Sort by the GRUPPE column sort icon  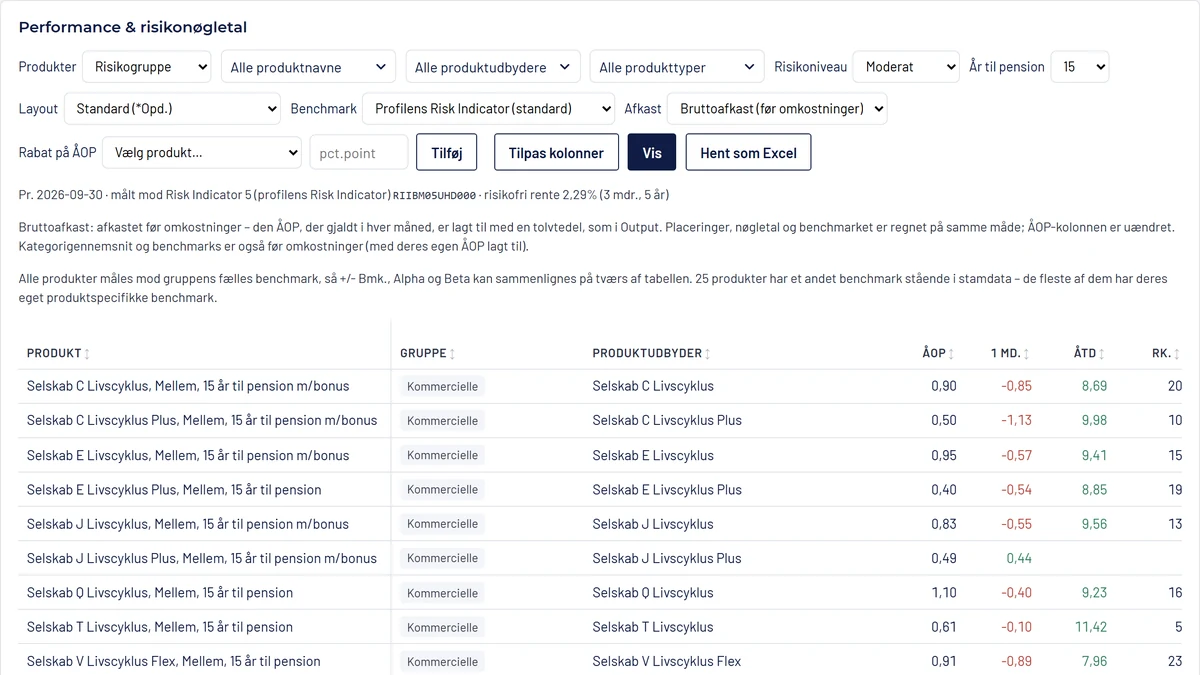coord(452,354)
